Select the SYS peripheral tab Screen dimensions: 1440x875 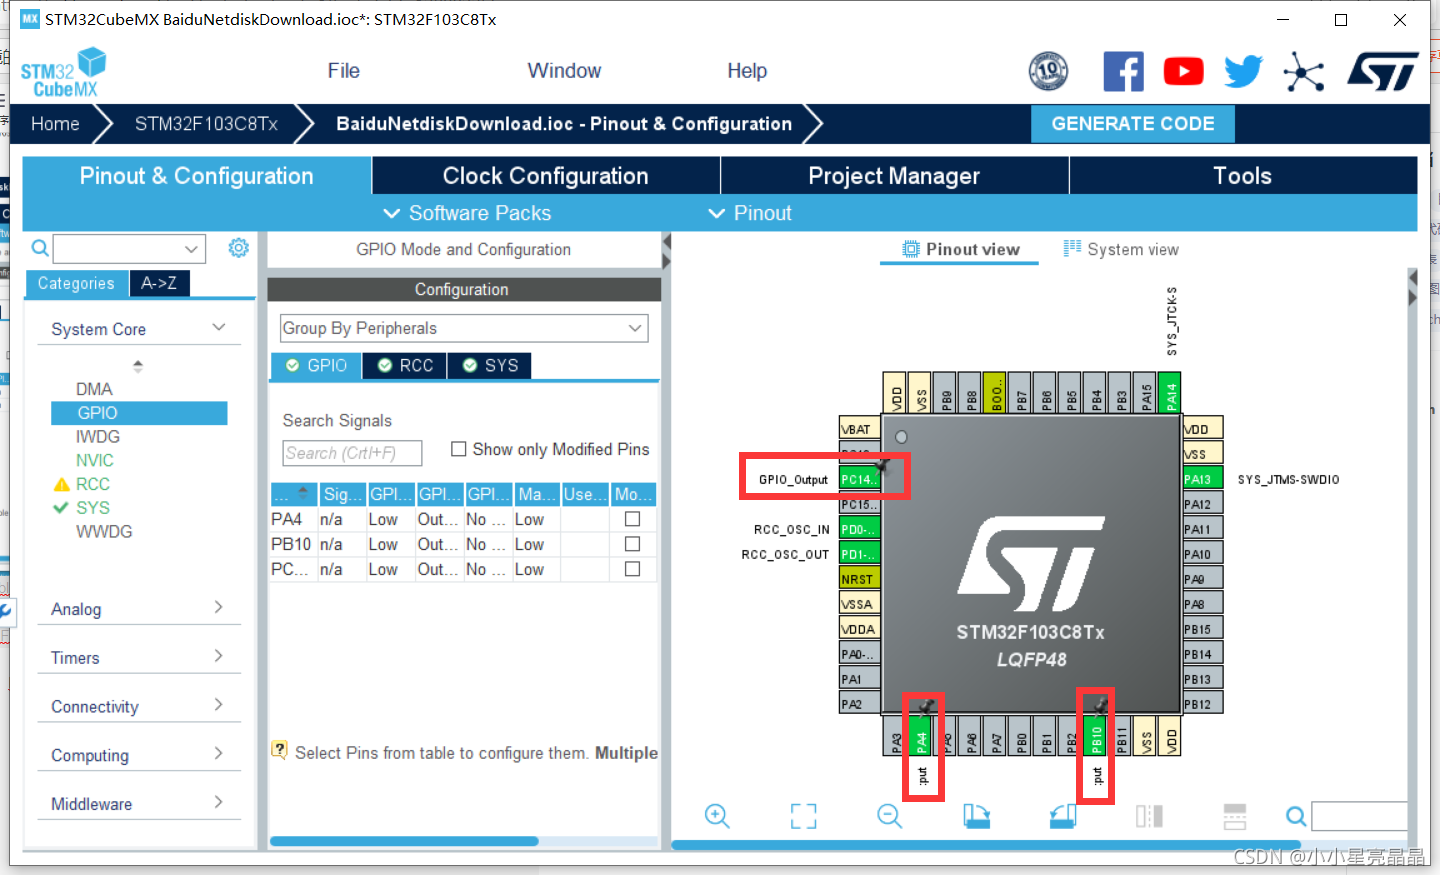tap(490, 366)
